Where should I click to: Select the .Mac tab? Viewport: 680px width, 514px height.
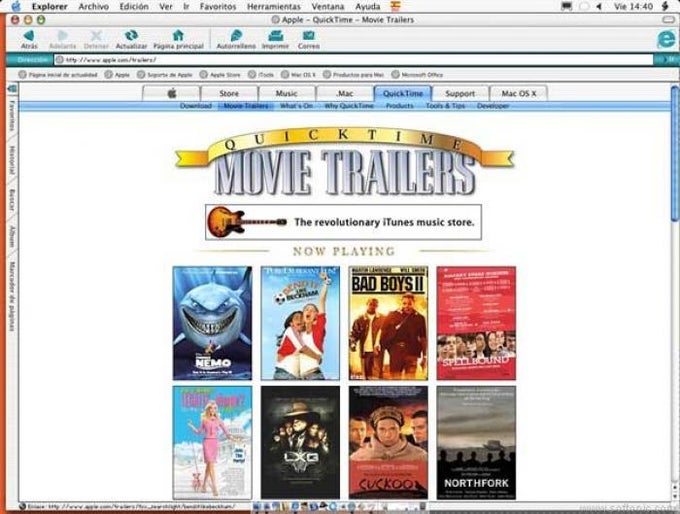[x=345, y=93]
